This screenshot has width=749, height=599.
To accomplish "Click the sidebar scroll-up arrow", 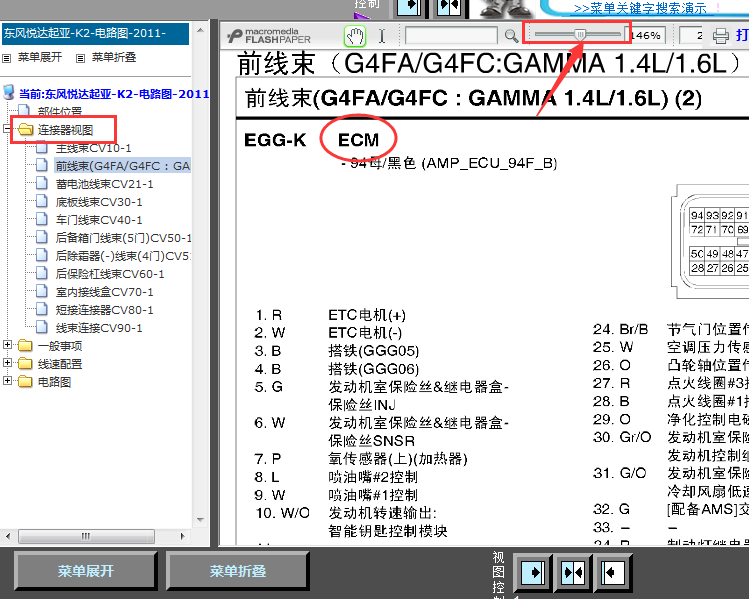I will click(201, 30).
